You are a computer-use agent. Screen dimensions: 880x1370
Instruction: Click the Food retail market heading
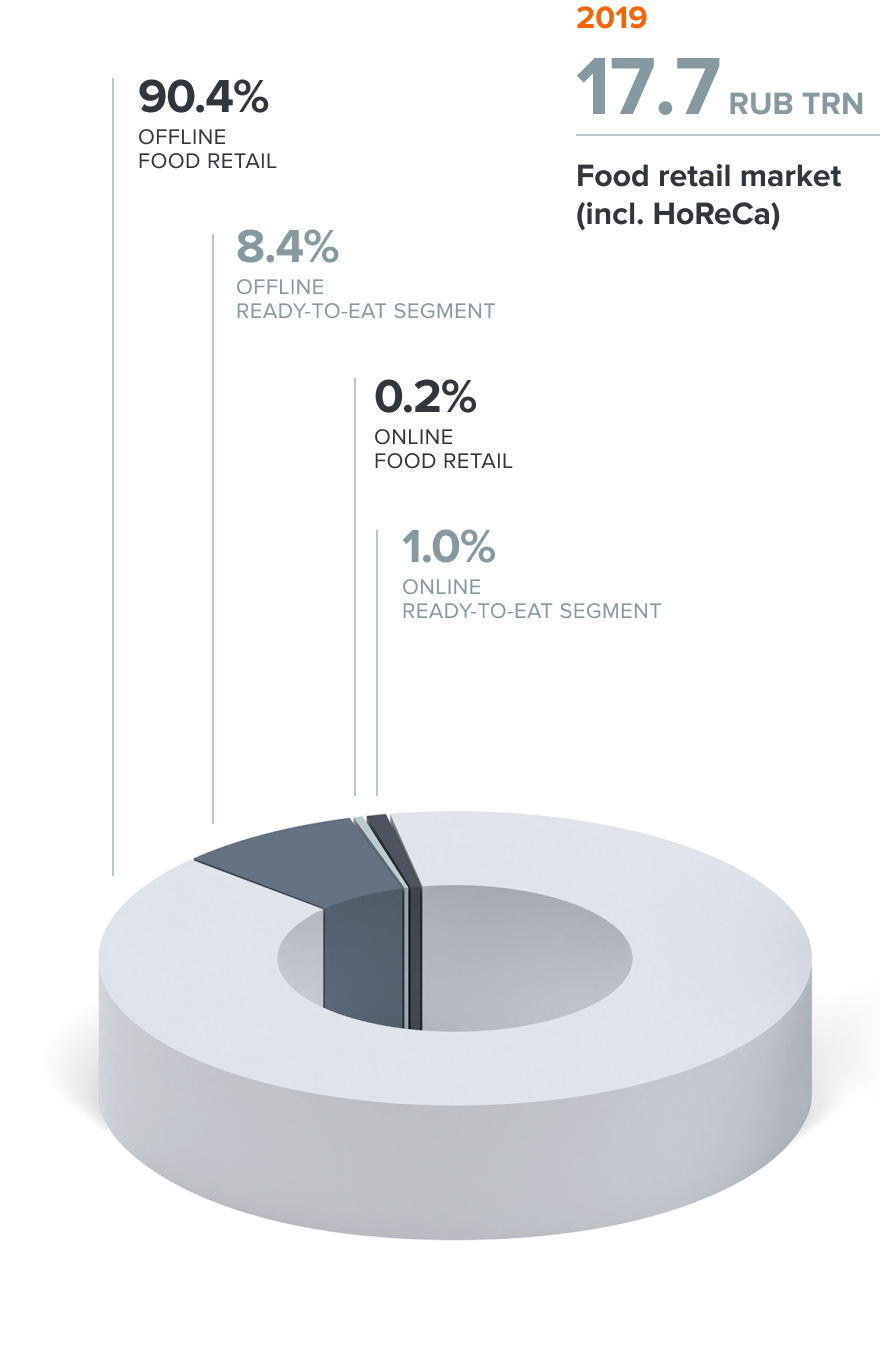coord(708,176)
